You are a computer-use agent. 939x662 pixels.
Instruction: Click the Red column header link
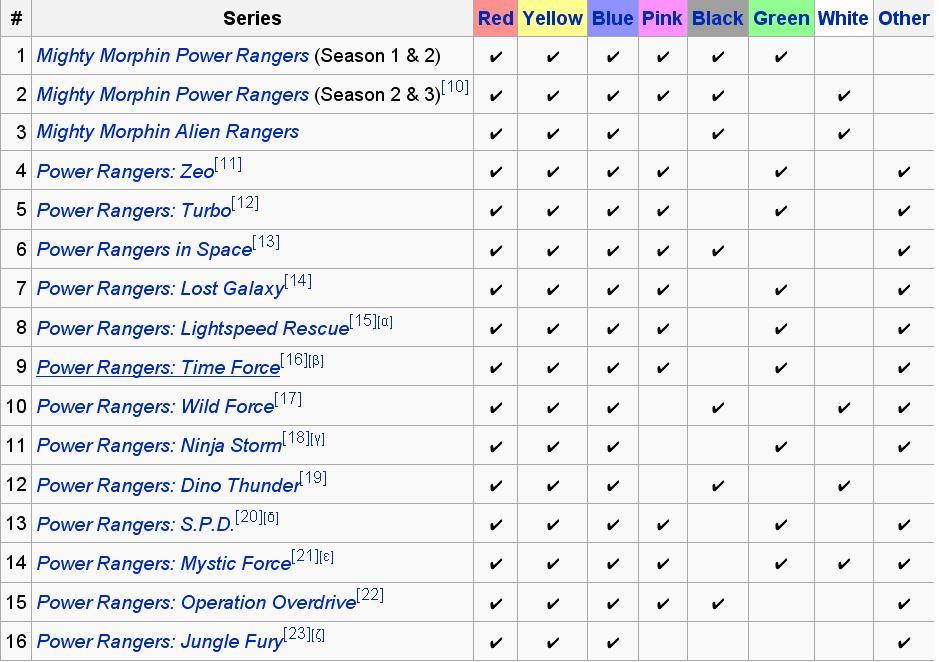[x=495, y=19]
